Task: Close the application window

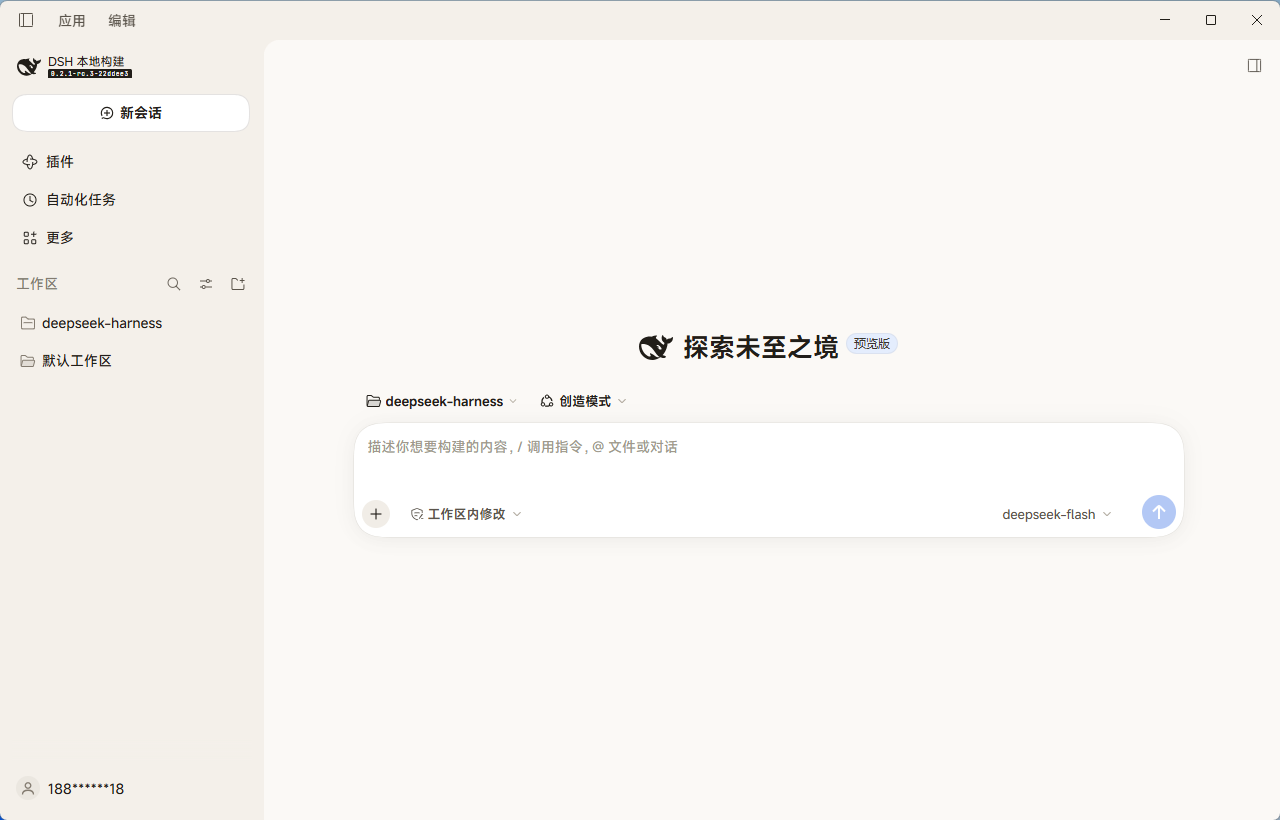Action: point(1257,20)
